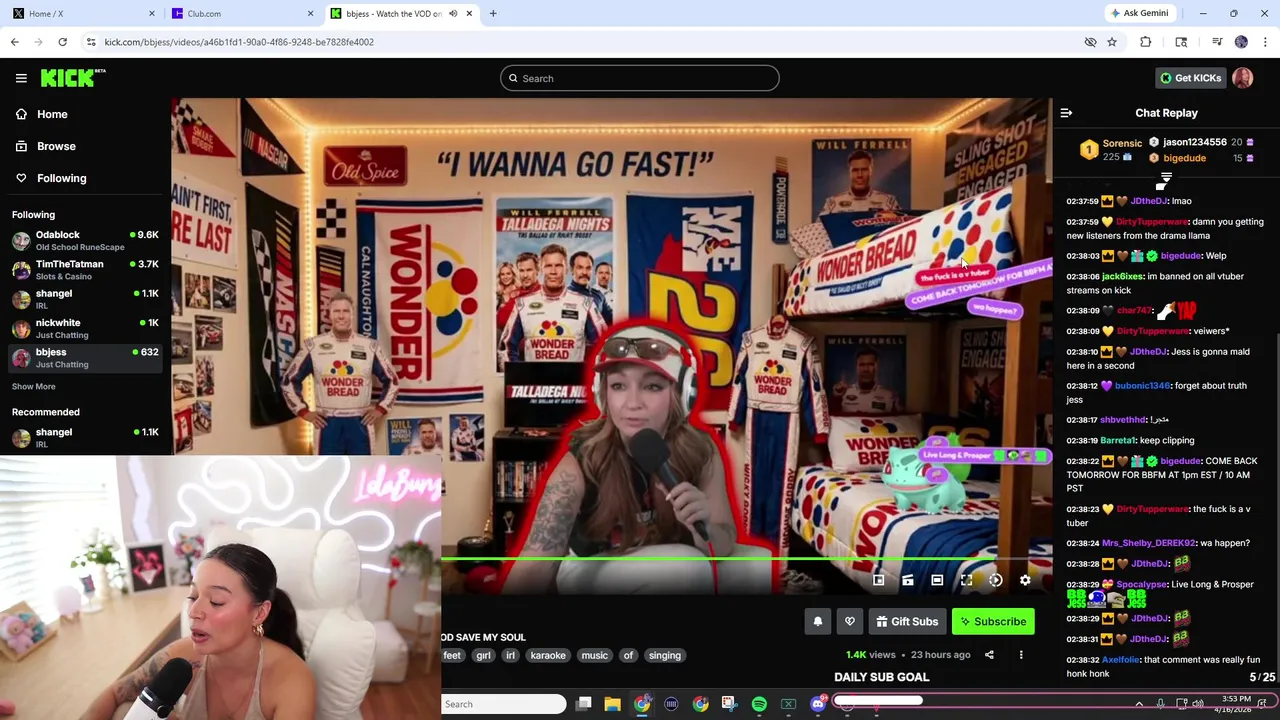Click taskbar Search box
Screen dimensions: 1280x720
click(x=504, y=704)
